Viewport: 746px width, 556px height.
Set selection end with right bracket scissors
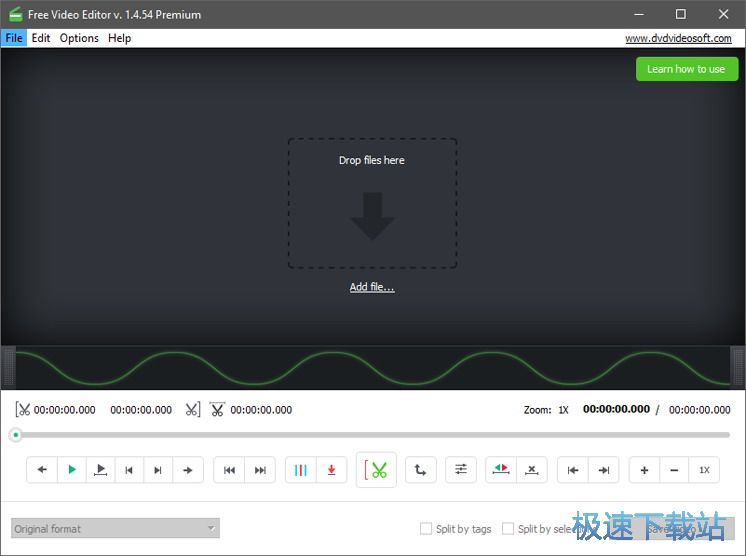click(193, 409)
